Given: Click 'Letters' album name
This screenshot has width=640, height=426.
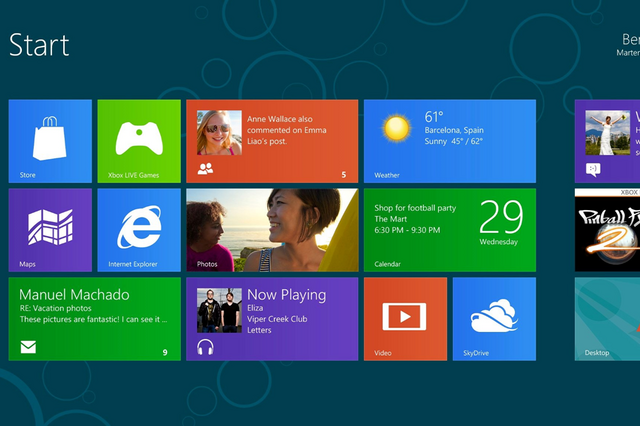Looking at the screenshot, I should pyautogui.click(x=259, y=330).
